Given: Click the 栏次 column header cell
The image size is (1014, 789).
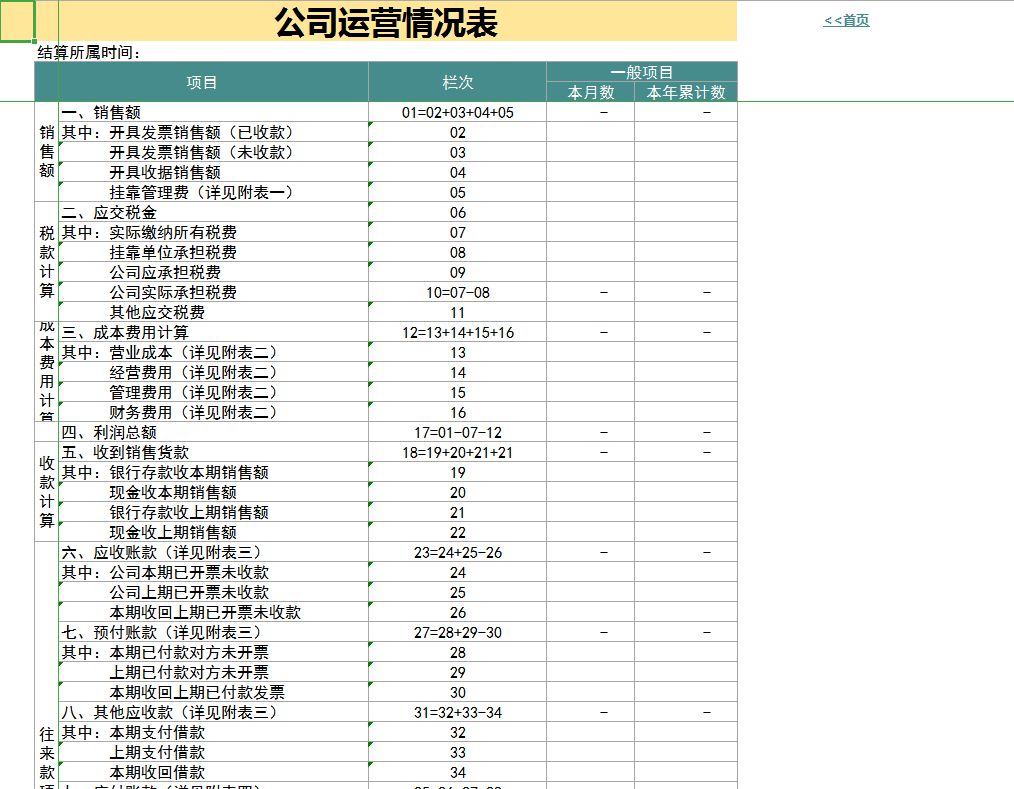Looking at the screenshot, I should coord(456,83).
